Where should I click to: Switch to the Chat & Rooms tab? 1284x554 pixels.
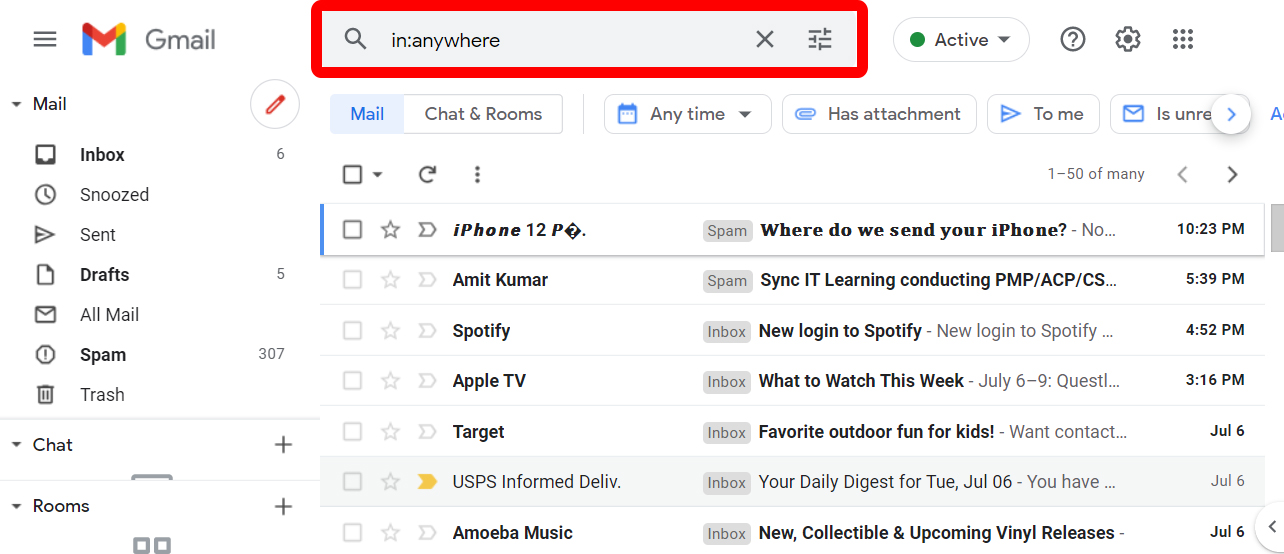point(483,114)
